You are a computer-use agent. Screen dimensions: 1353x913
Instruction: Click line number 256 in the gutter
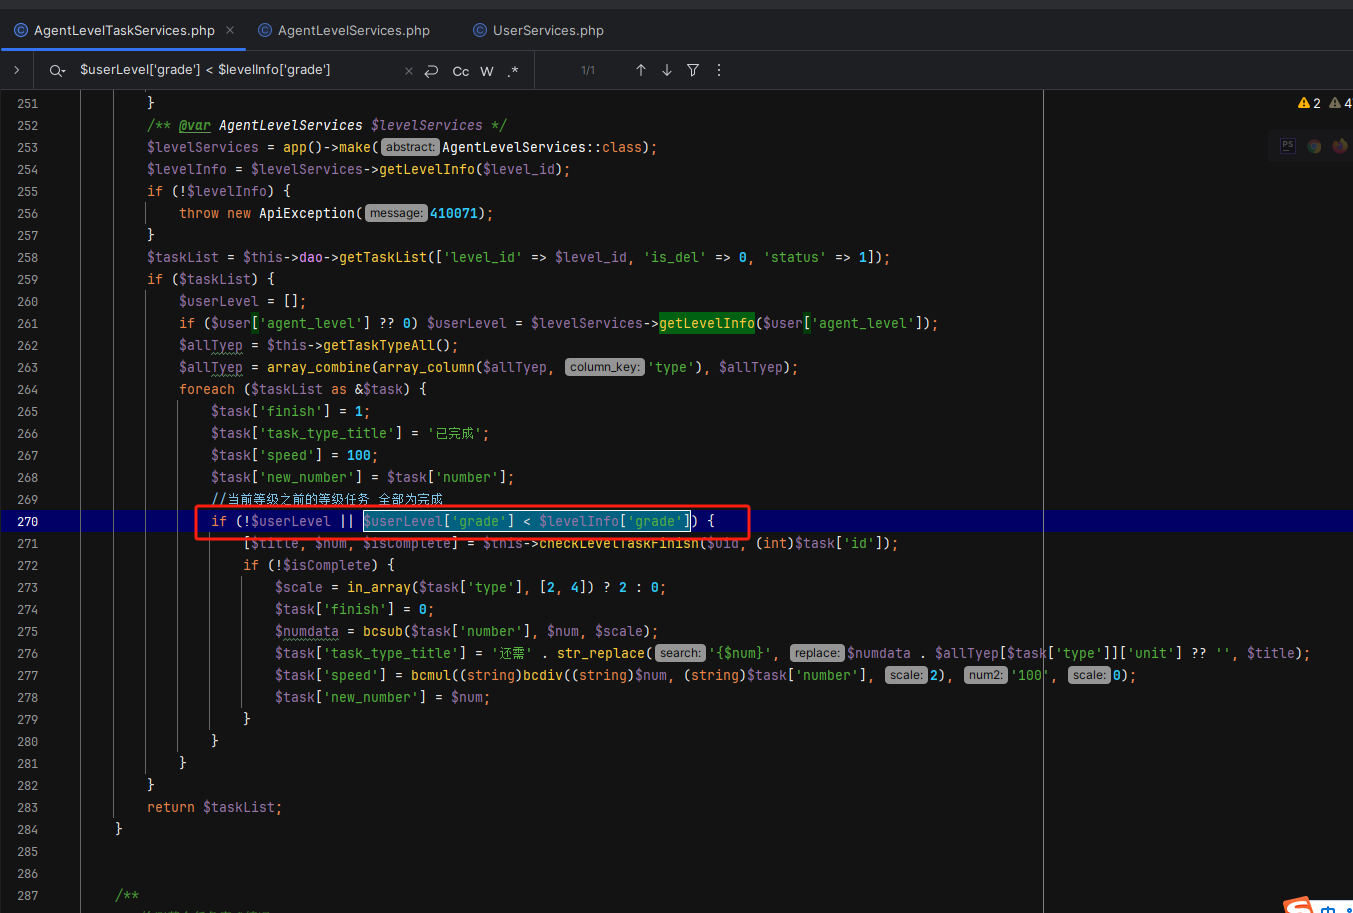tap(28, 213)
